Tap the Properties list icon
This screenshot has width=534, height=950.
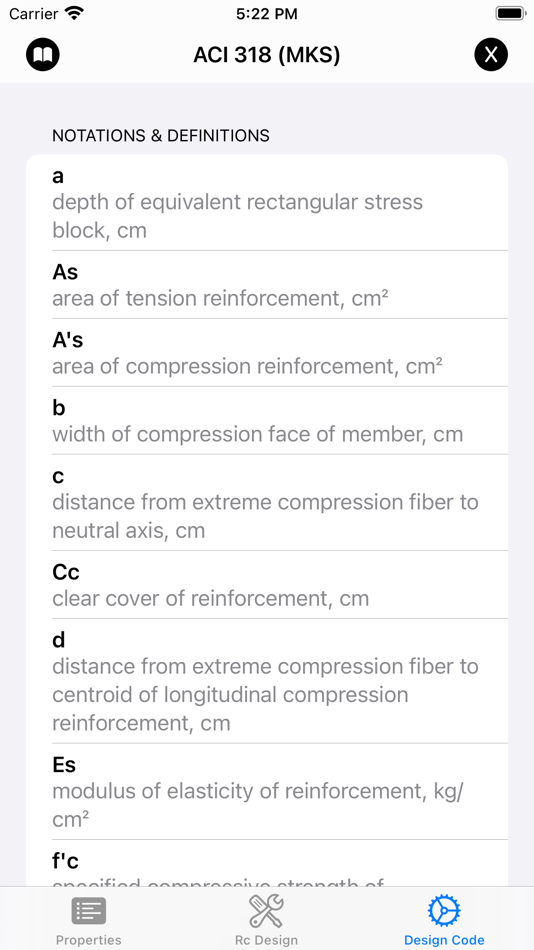click(x=88, y=911)
